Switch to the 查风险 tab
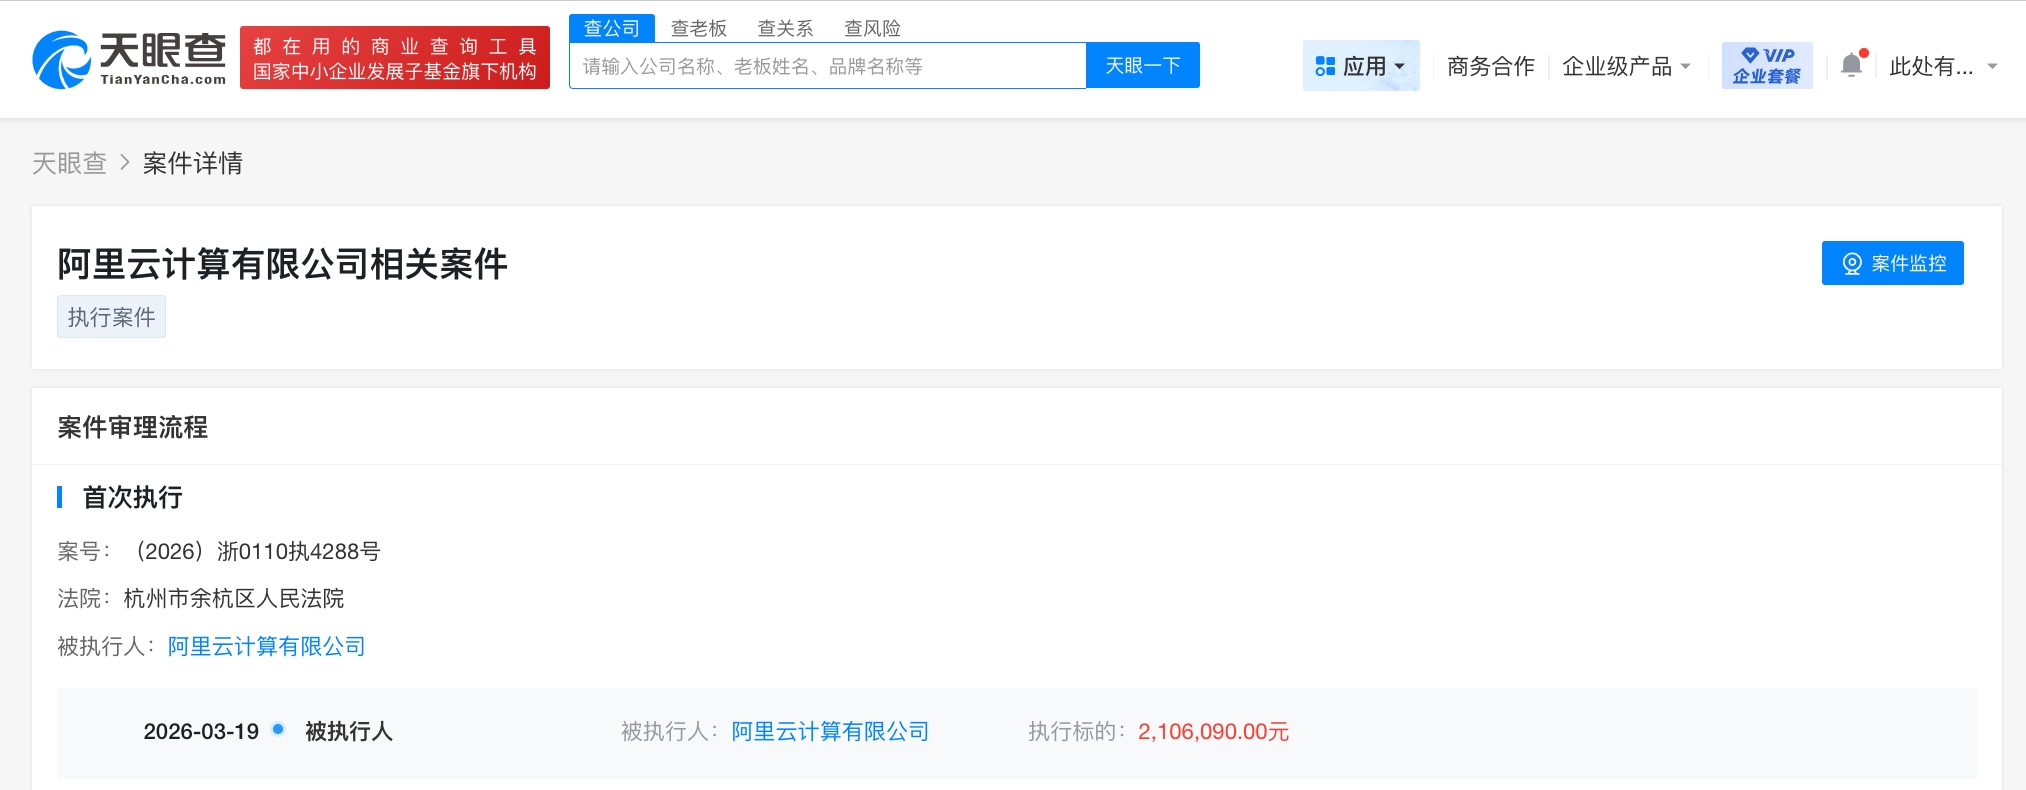Screen dimensions: 2026x790 [872, 28]
